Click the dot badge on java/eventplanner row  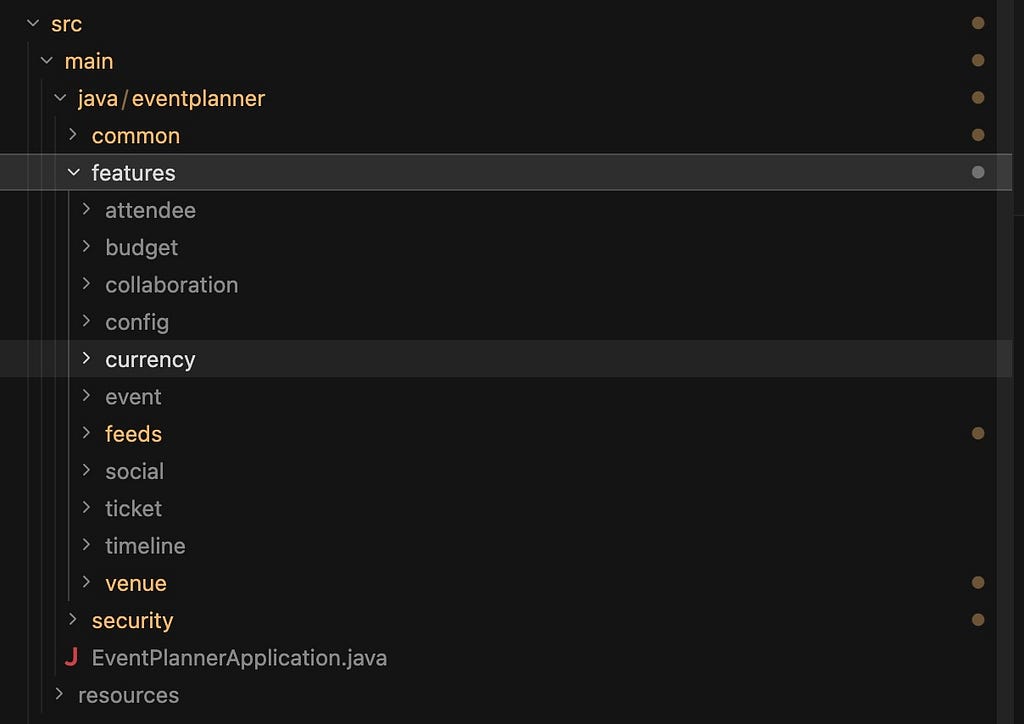(x=978, y=98)
